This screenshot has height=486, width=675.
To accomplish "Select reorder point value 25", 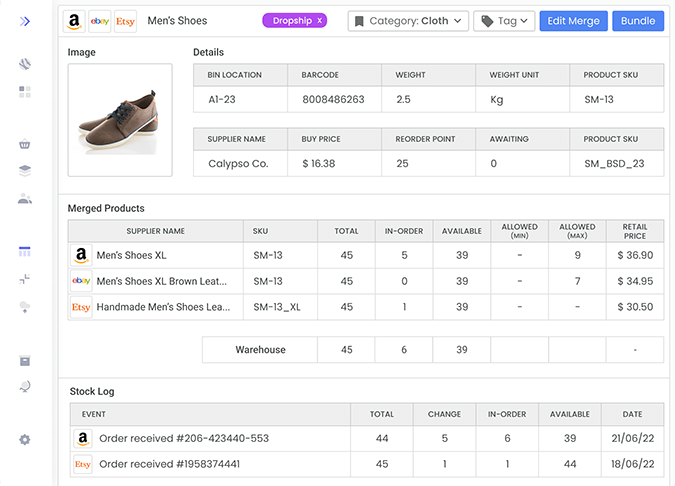I will pyautogui.click(x=402, y=164).
